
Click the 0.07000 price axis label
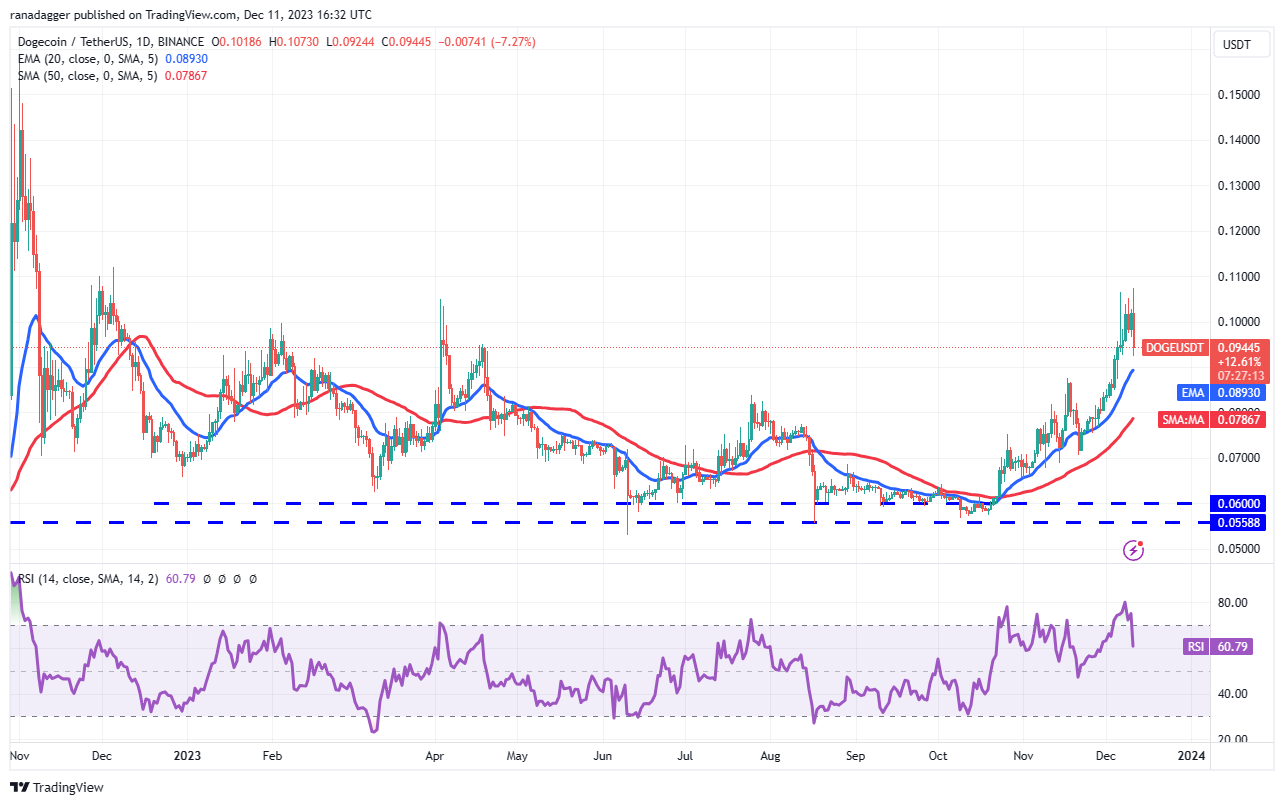[1240, 458]
